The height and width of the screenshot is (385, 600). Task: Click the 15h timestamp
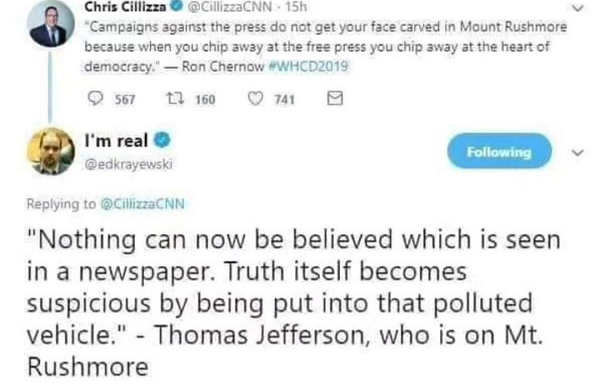(296, 7)
